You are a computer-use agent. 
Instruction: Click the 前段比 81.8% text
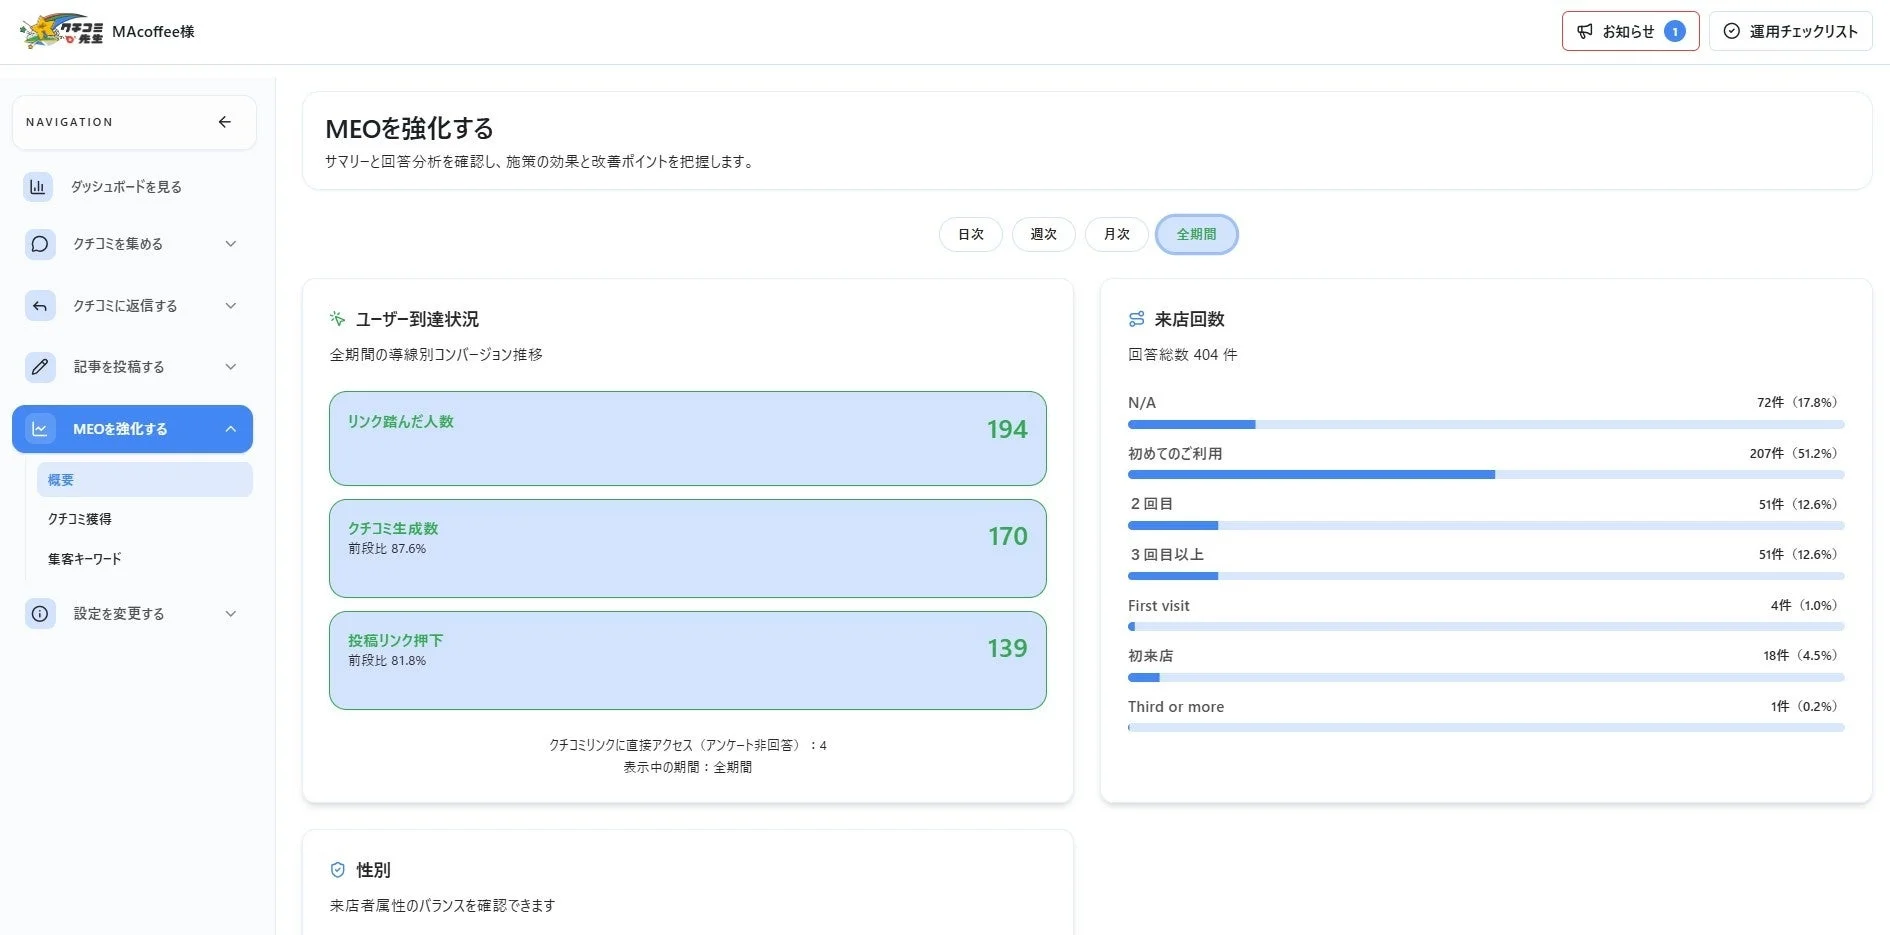(387, 661)
